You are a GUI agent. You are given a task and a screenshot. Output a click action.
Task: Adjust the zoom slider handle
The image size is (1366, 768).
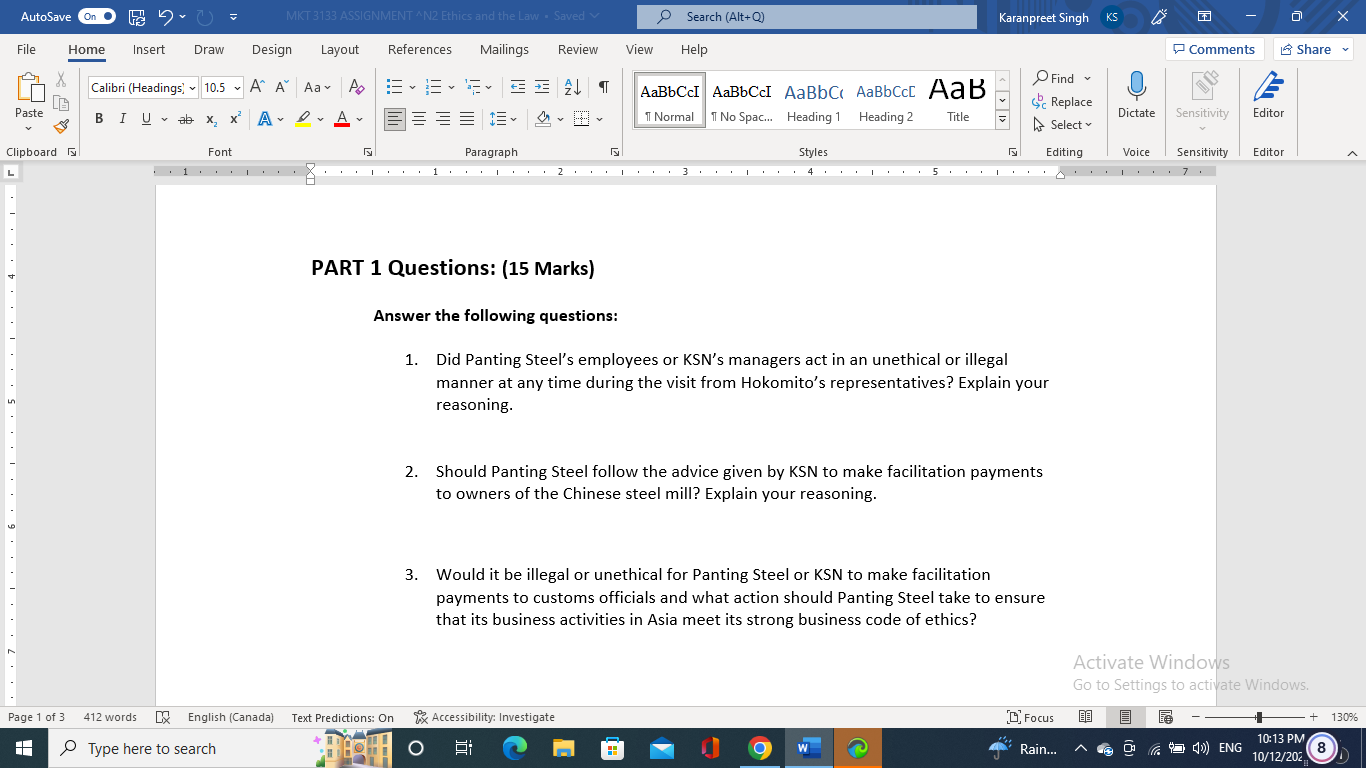tap(1258, 717)
